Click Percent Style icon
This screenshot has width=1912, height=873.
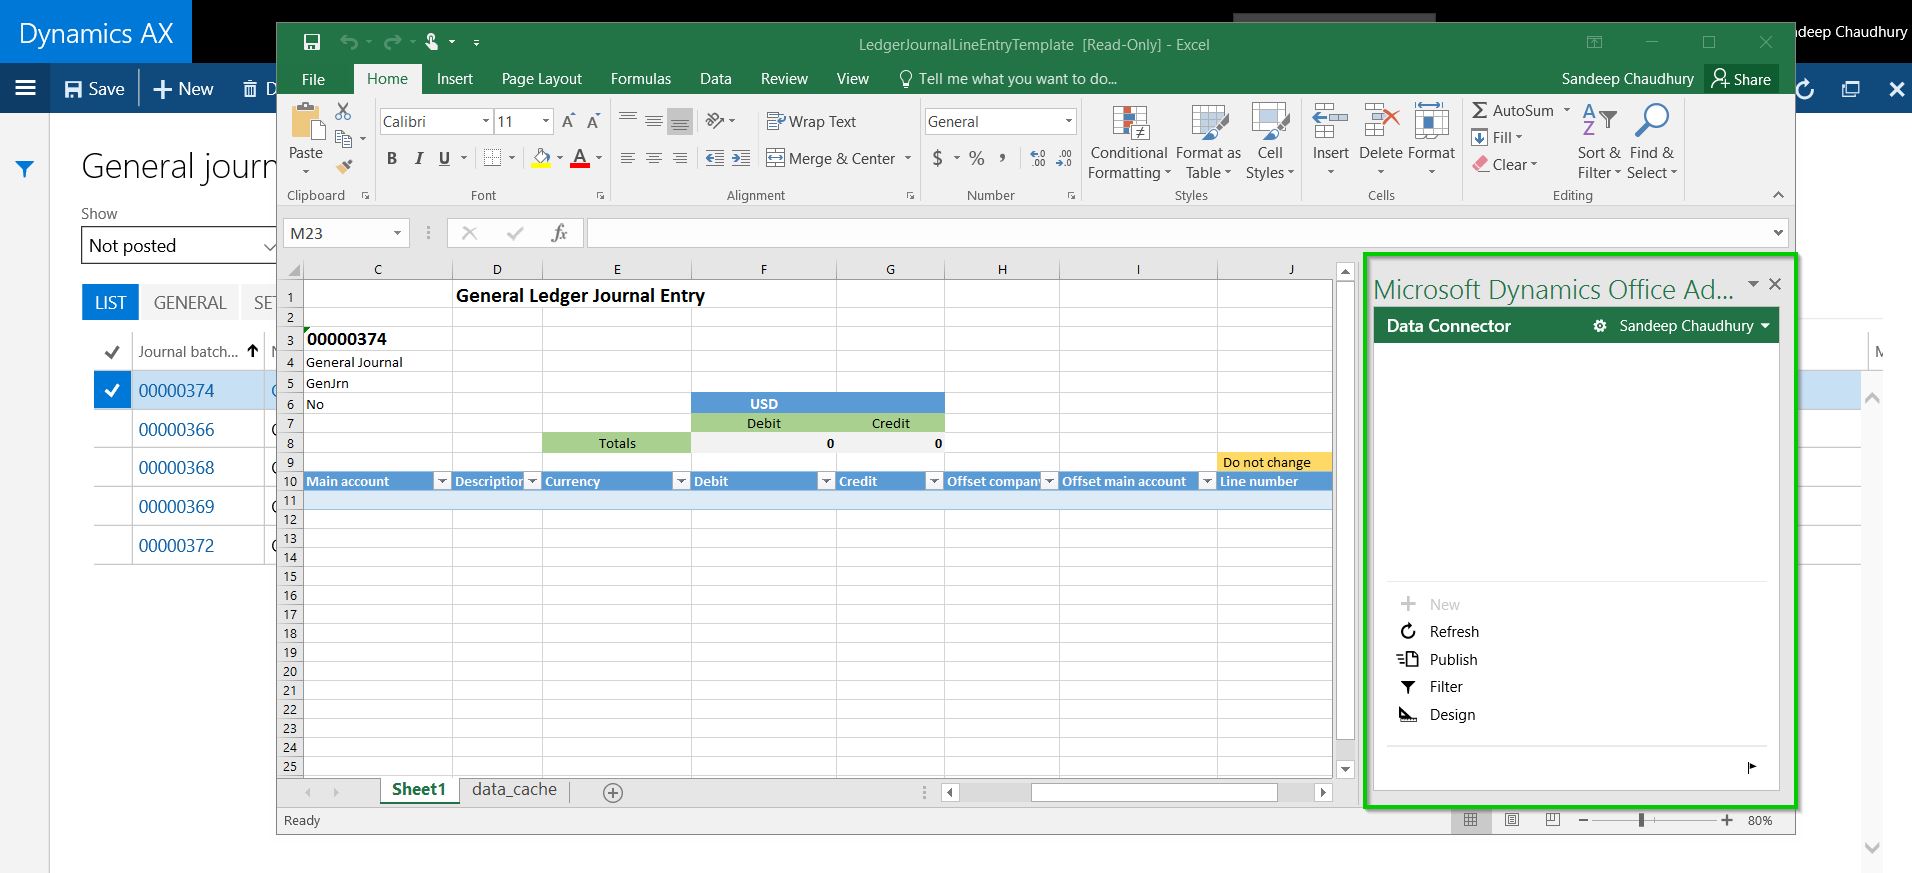(x=977, y=158)
